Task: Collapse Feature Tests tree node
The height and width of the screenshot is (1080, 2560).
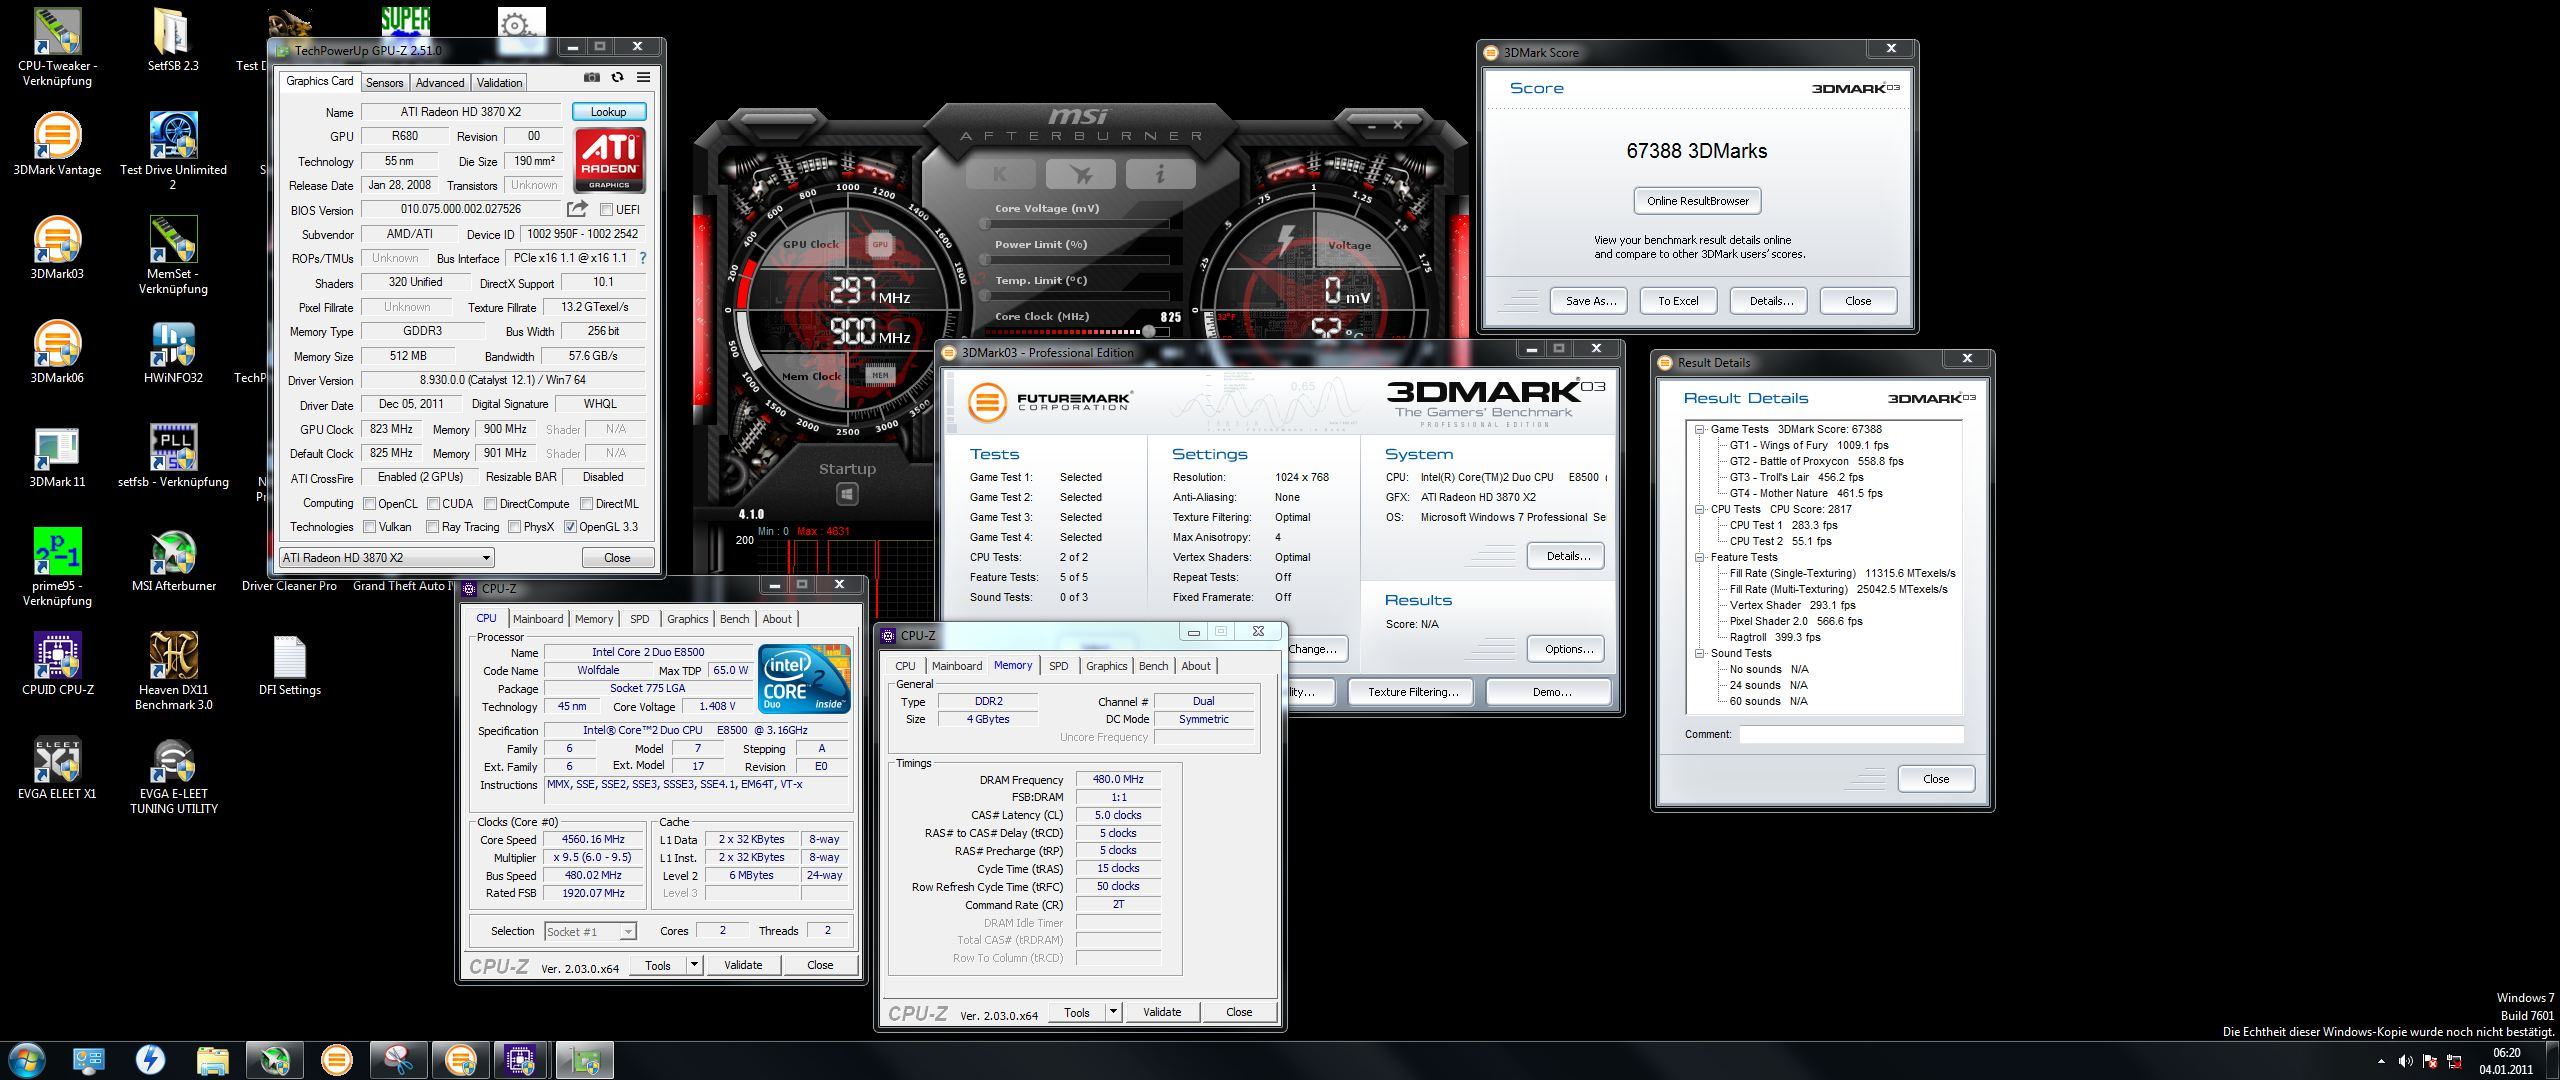Action: tap(1699, 557)
